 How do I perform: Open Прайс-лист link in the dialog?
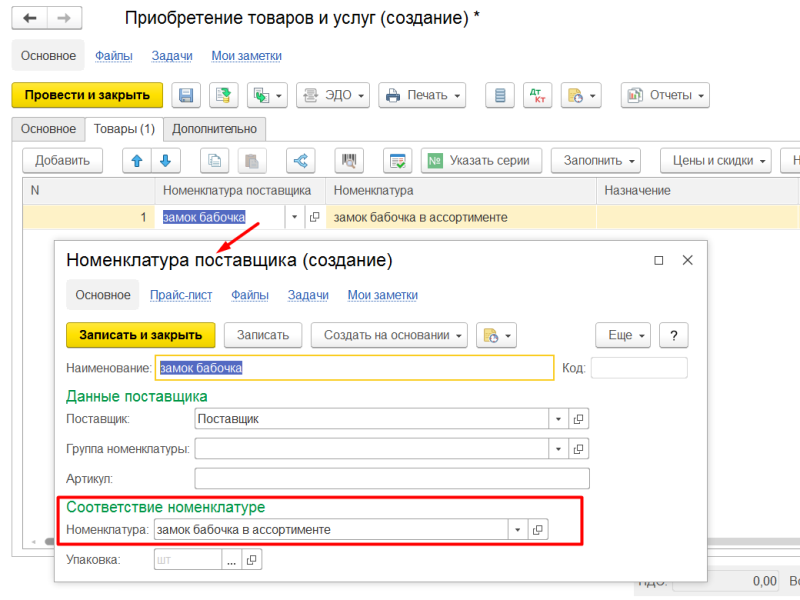click(181, 295)
